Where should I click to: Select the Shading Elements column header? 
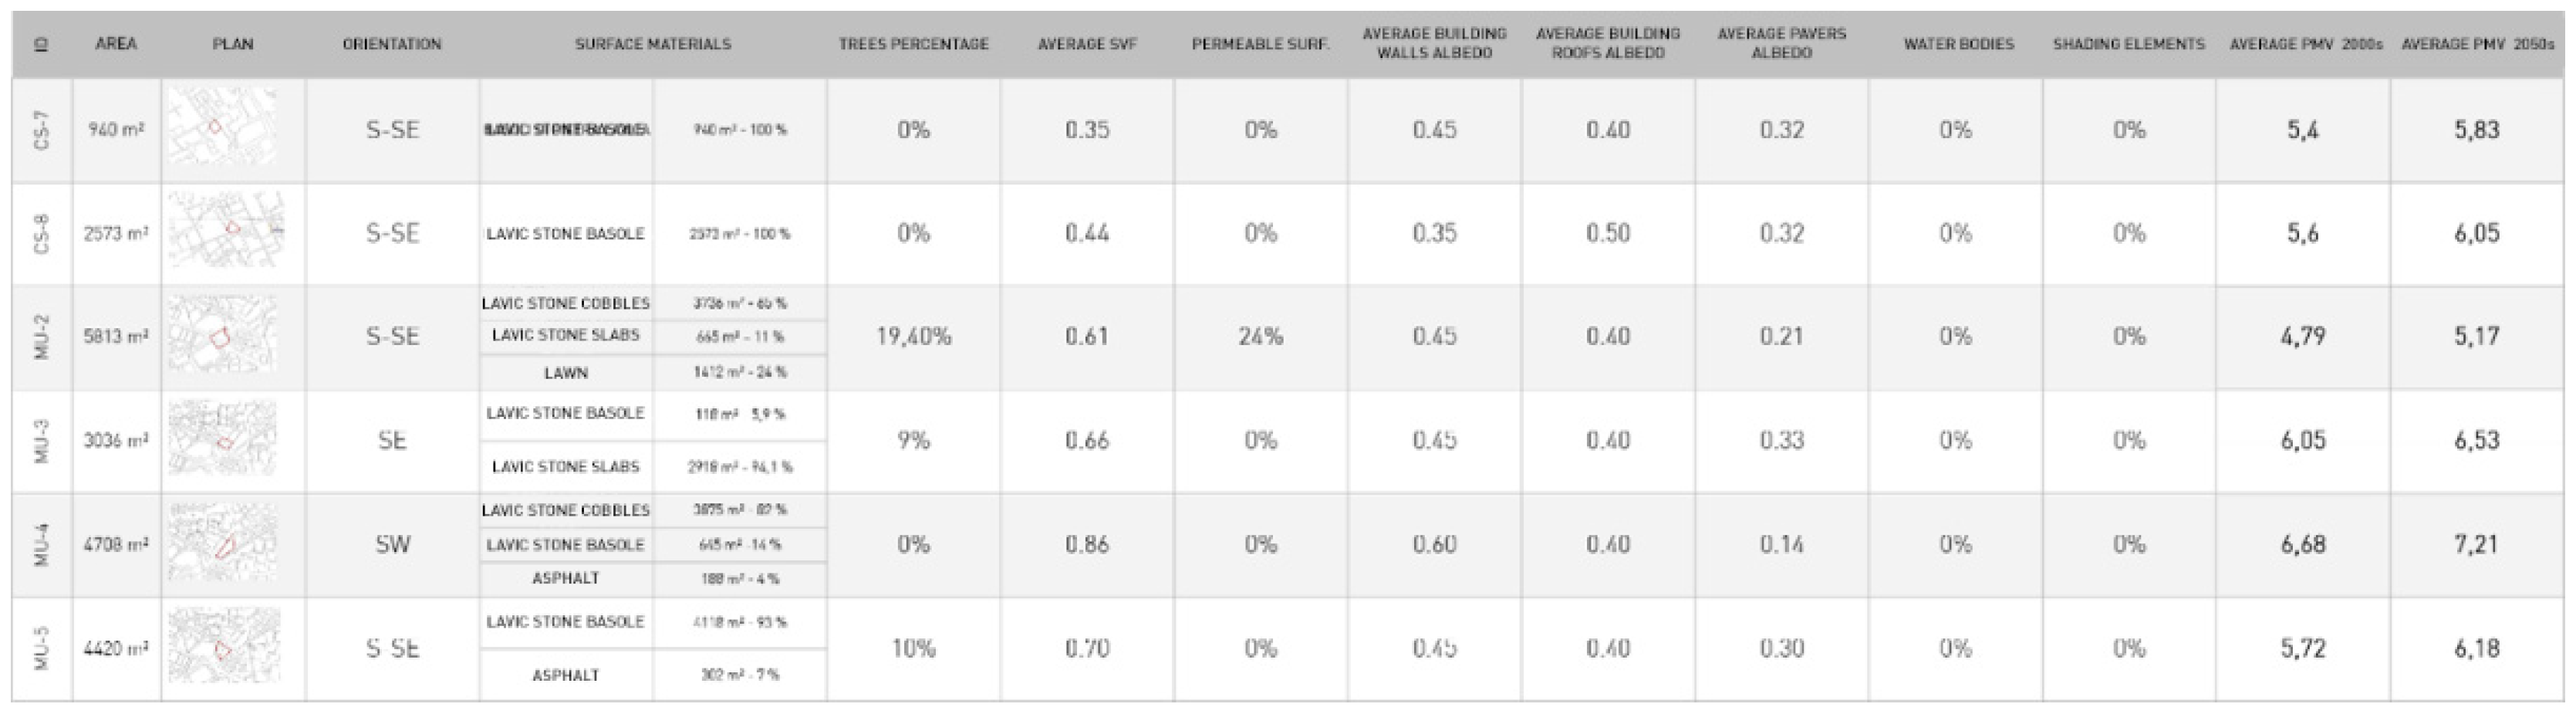click(2128, 44)
